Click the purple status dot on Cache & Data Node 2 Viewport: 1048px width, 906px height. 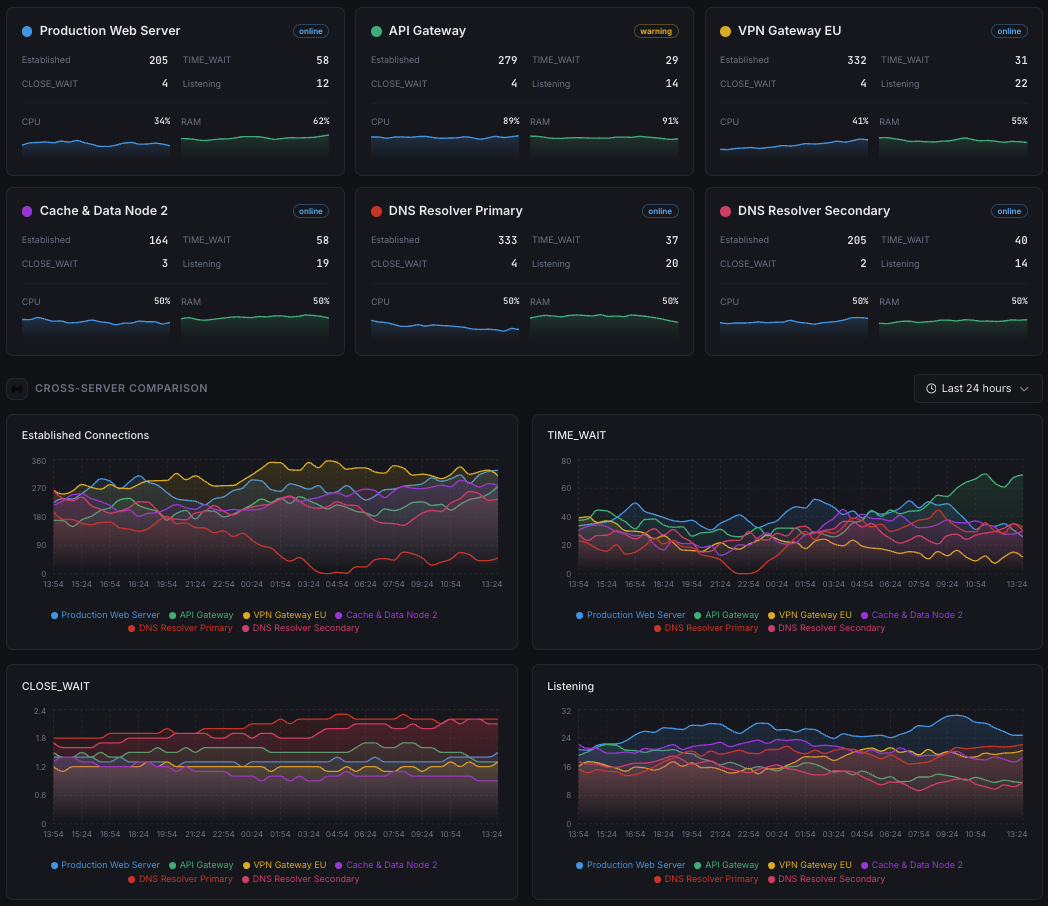coord(27,211)
